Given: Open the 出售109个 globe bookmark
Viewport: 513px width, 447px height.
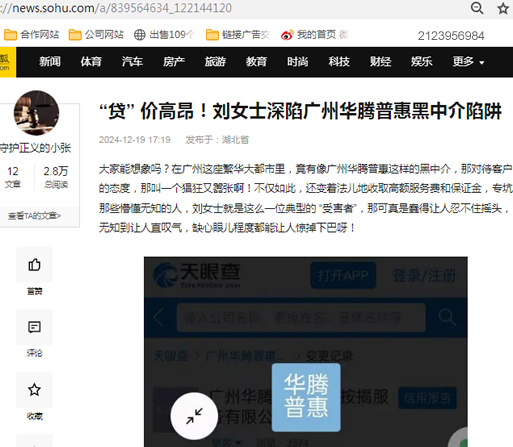Looking at the screenshot, I should [164, 34].
